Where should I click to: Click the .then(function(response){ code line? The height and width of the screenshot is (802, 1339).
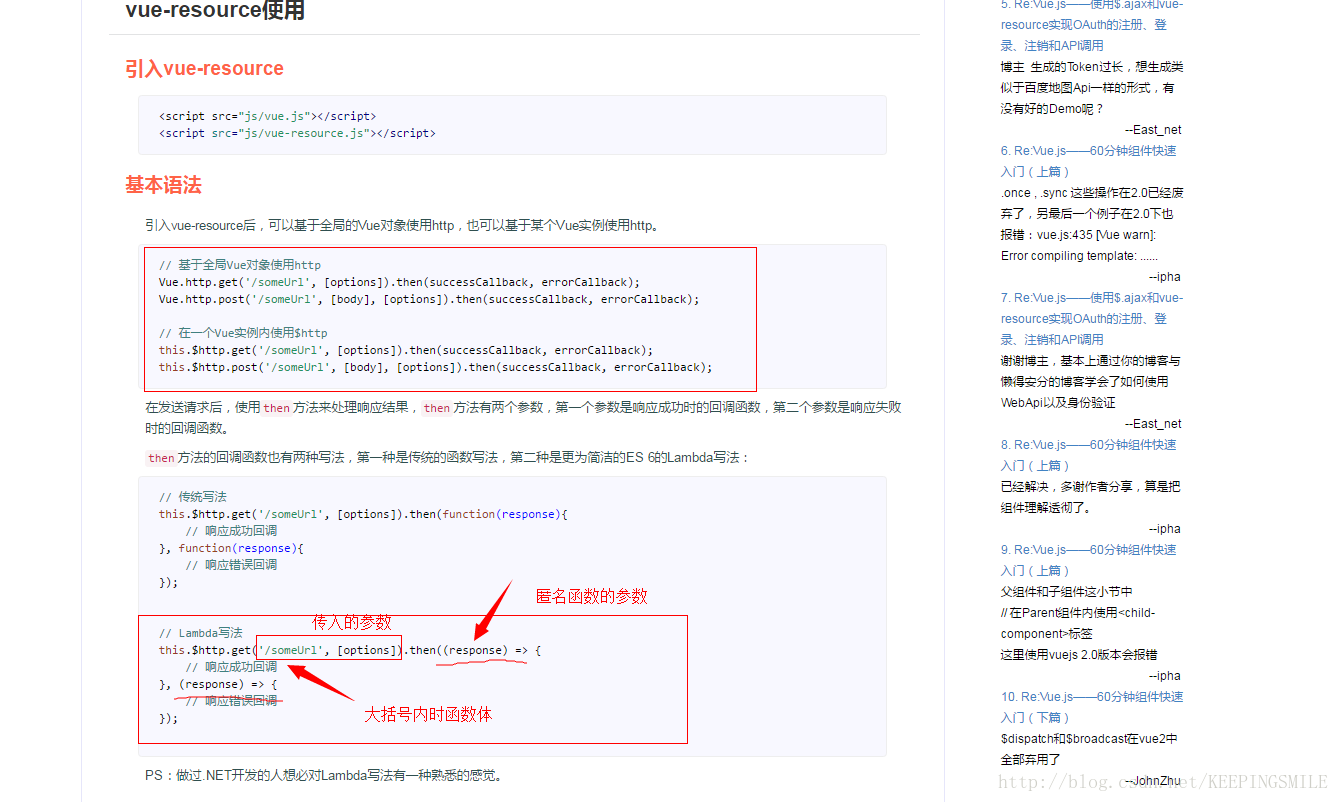pyautogui.click(x=363, y=514)
